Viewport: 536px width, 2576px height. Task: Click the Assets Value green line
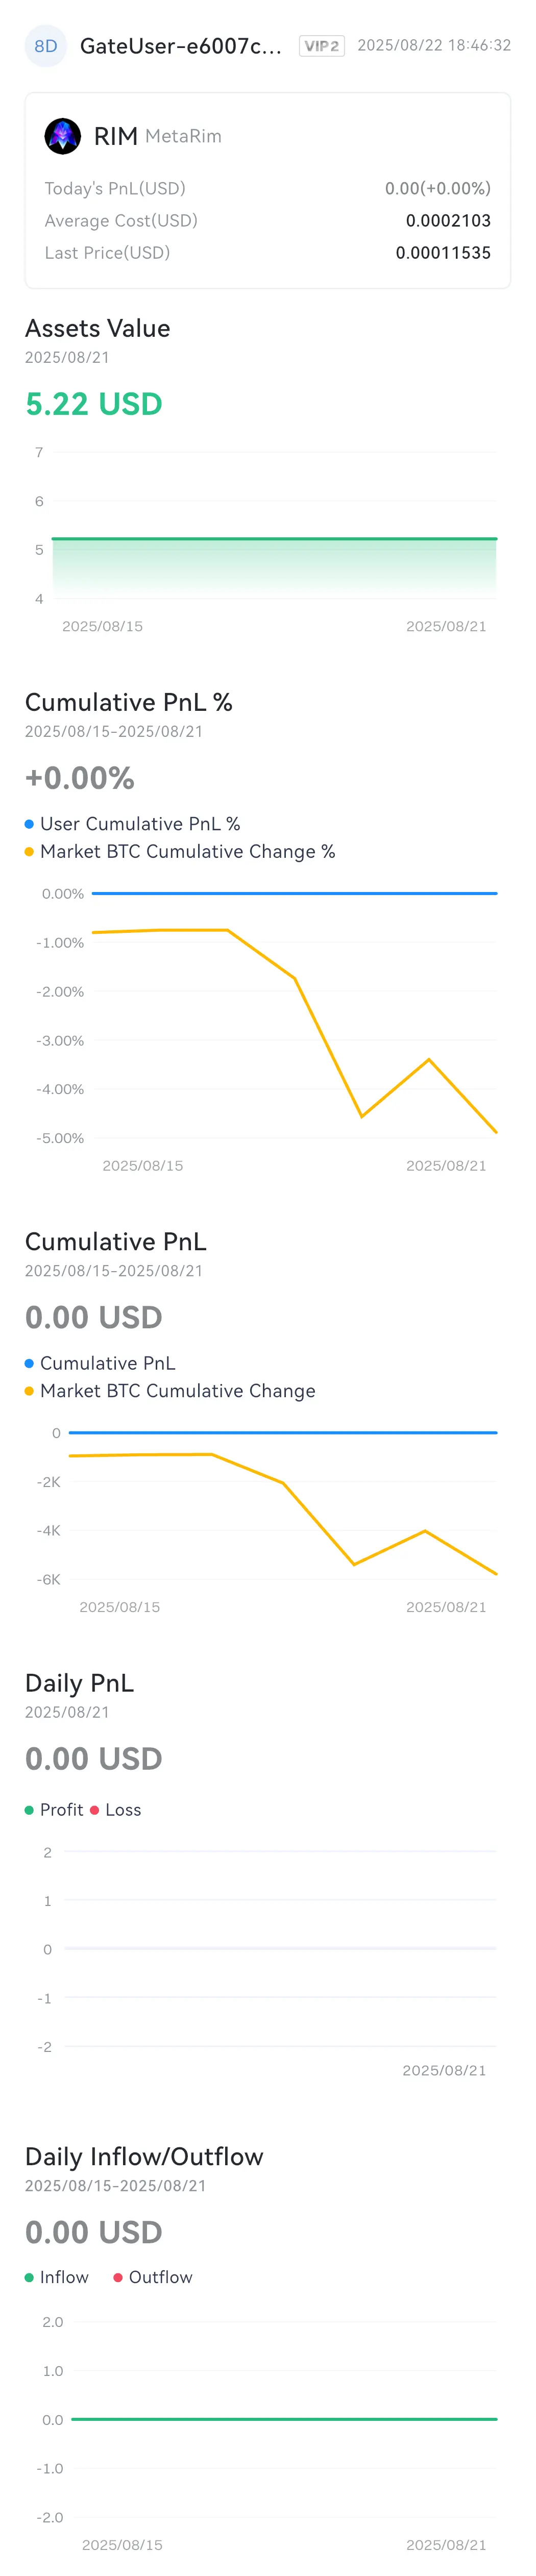274,539
